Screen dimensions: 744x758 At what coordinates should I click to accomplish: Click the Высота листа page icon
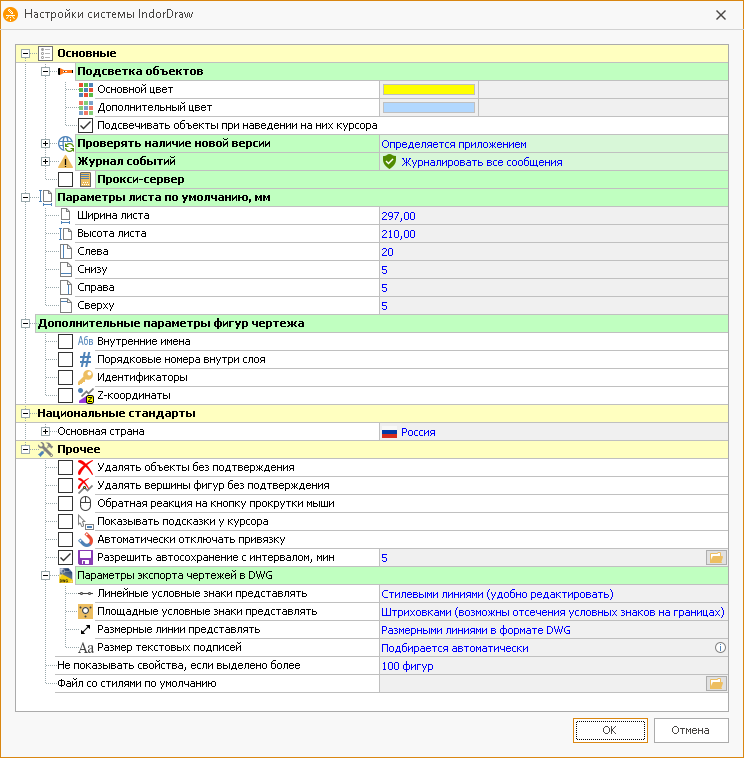[x=65, y=234]
